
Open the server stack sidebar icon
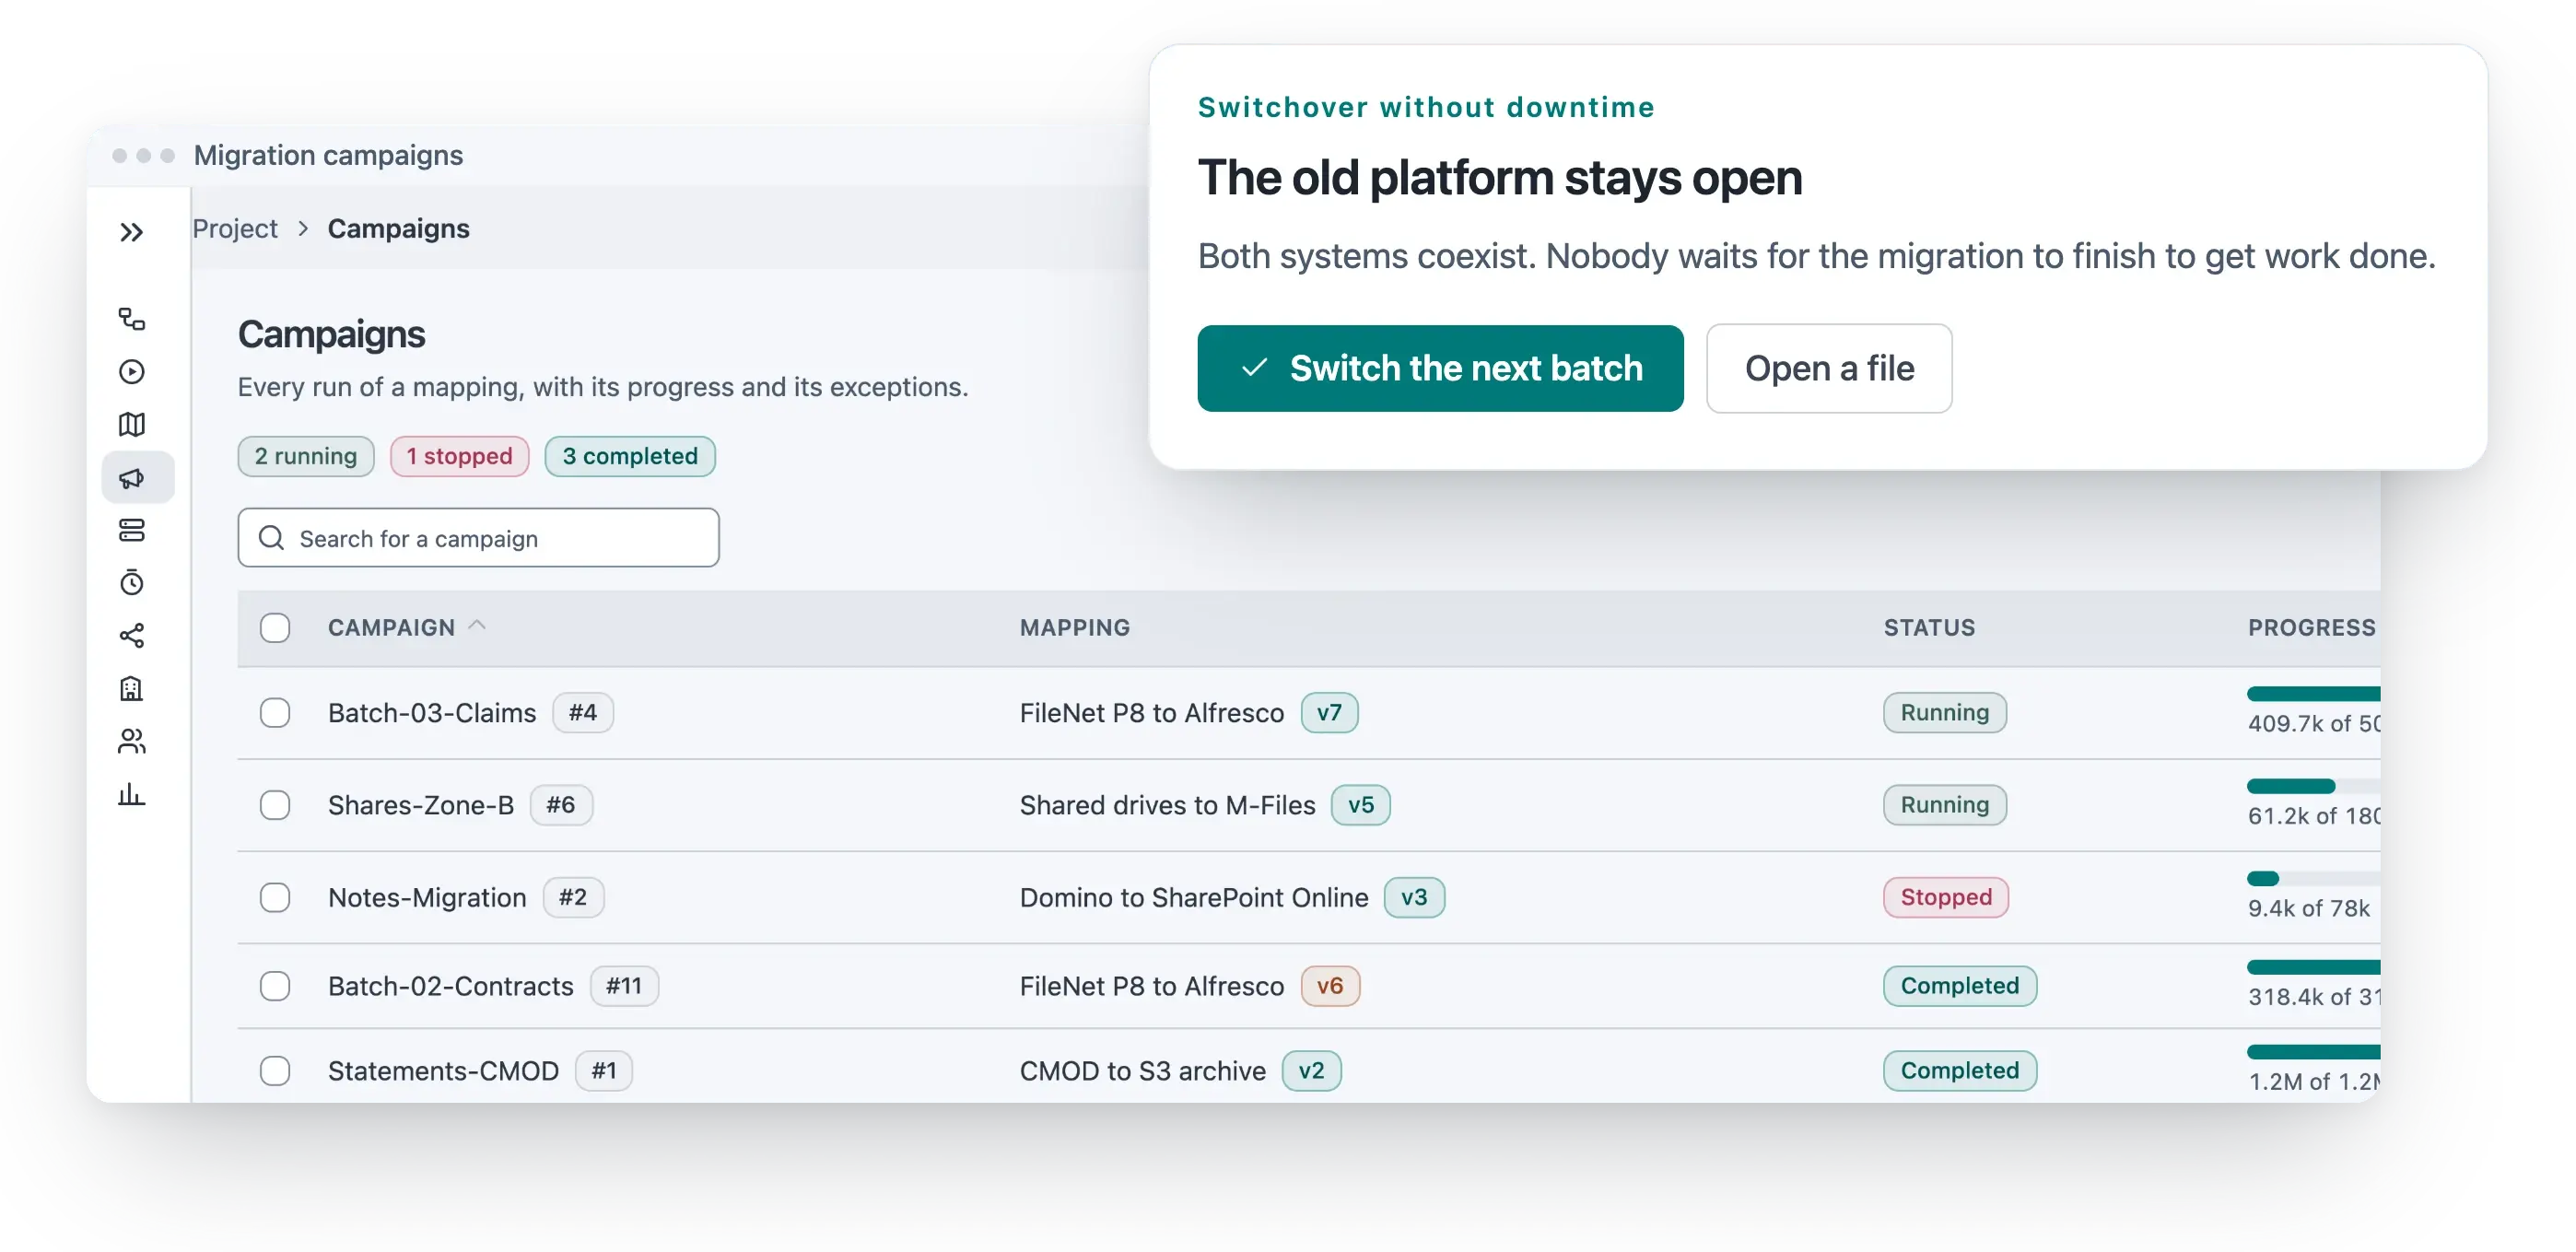[x=131, y=531]
